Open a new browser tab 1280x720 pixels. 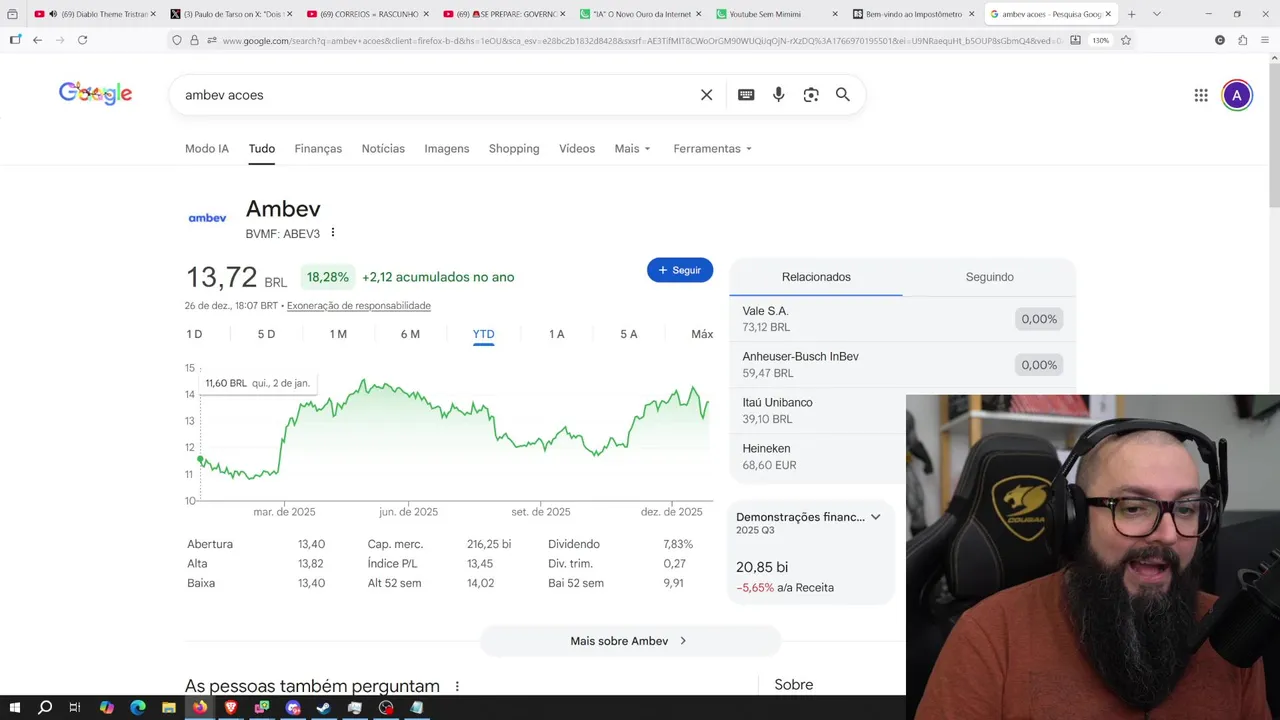1131,14
